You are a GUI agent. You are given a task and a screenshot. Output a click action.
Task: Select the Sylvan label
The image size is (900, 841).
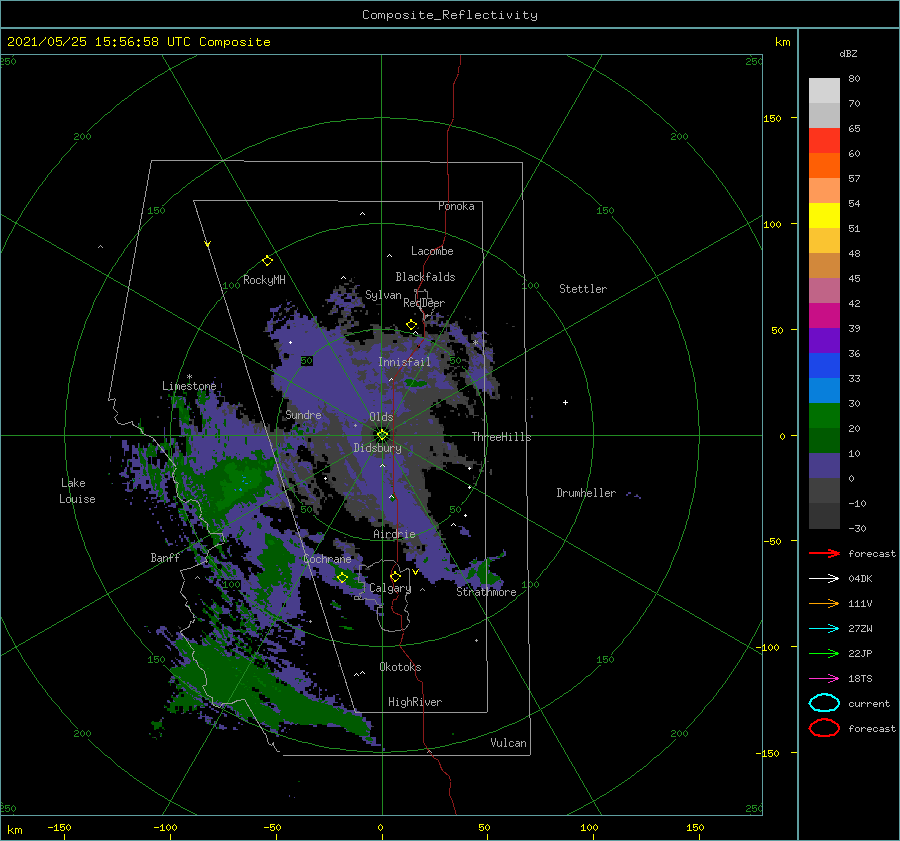383,295
